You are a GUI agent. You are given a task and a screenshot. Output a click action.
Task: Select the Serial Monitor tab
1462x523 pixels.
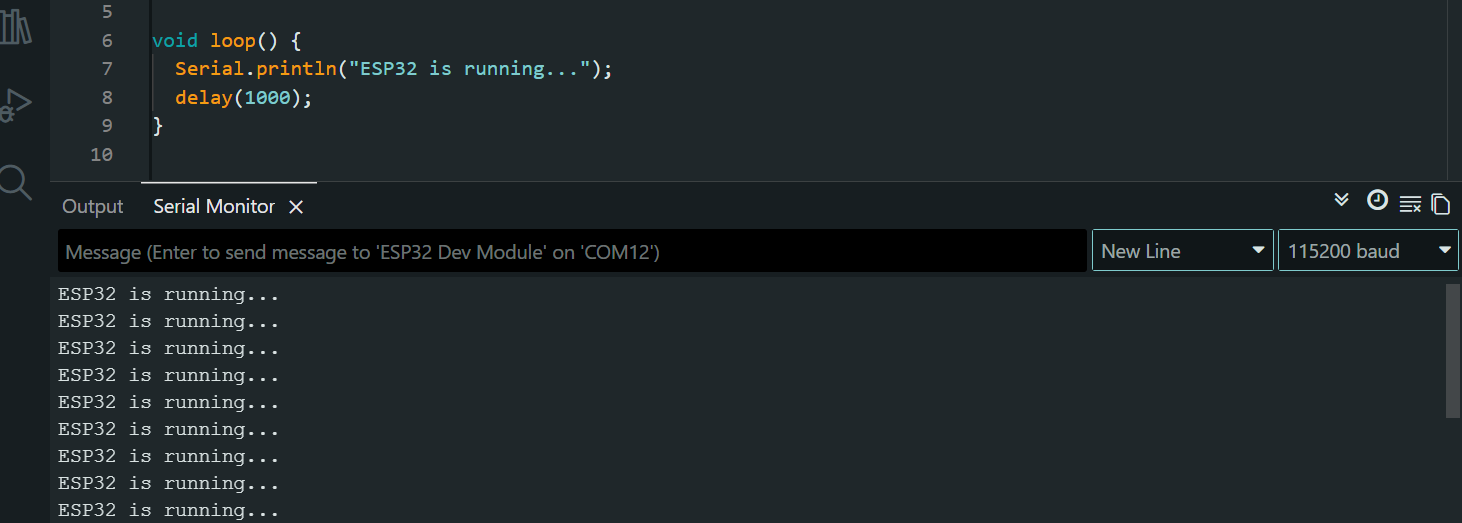(214, 207)
